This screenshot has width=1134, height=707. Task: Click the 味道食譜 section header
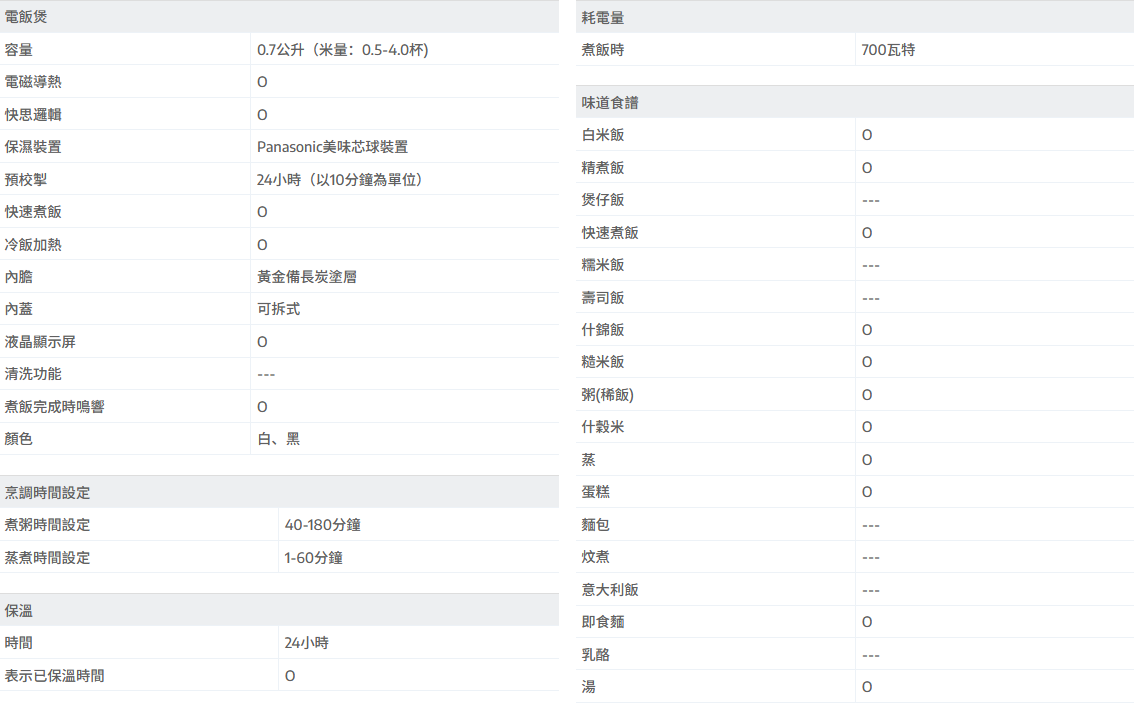(610, 102)
